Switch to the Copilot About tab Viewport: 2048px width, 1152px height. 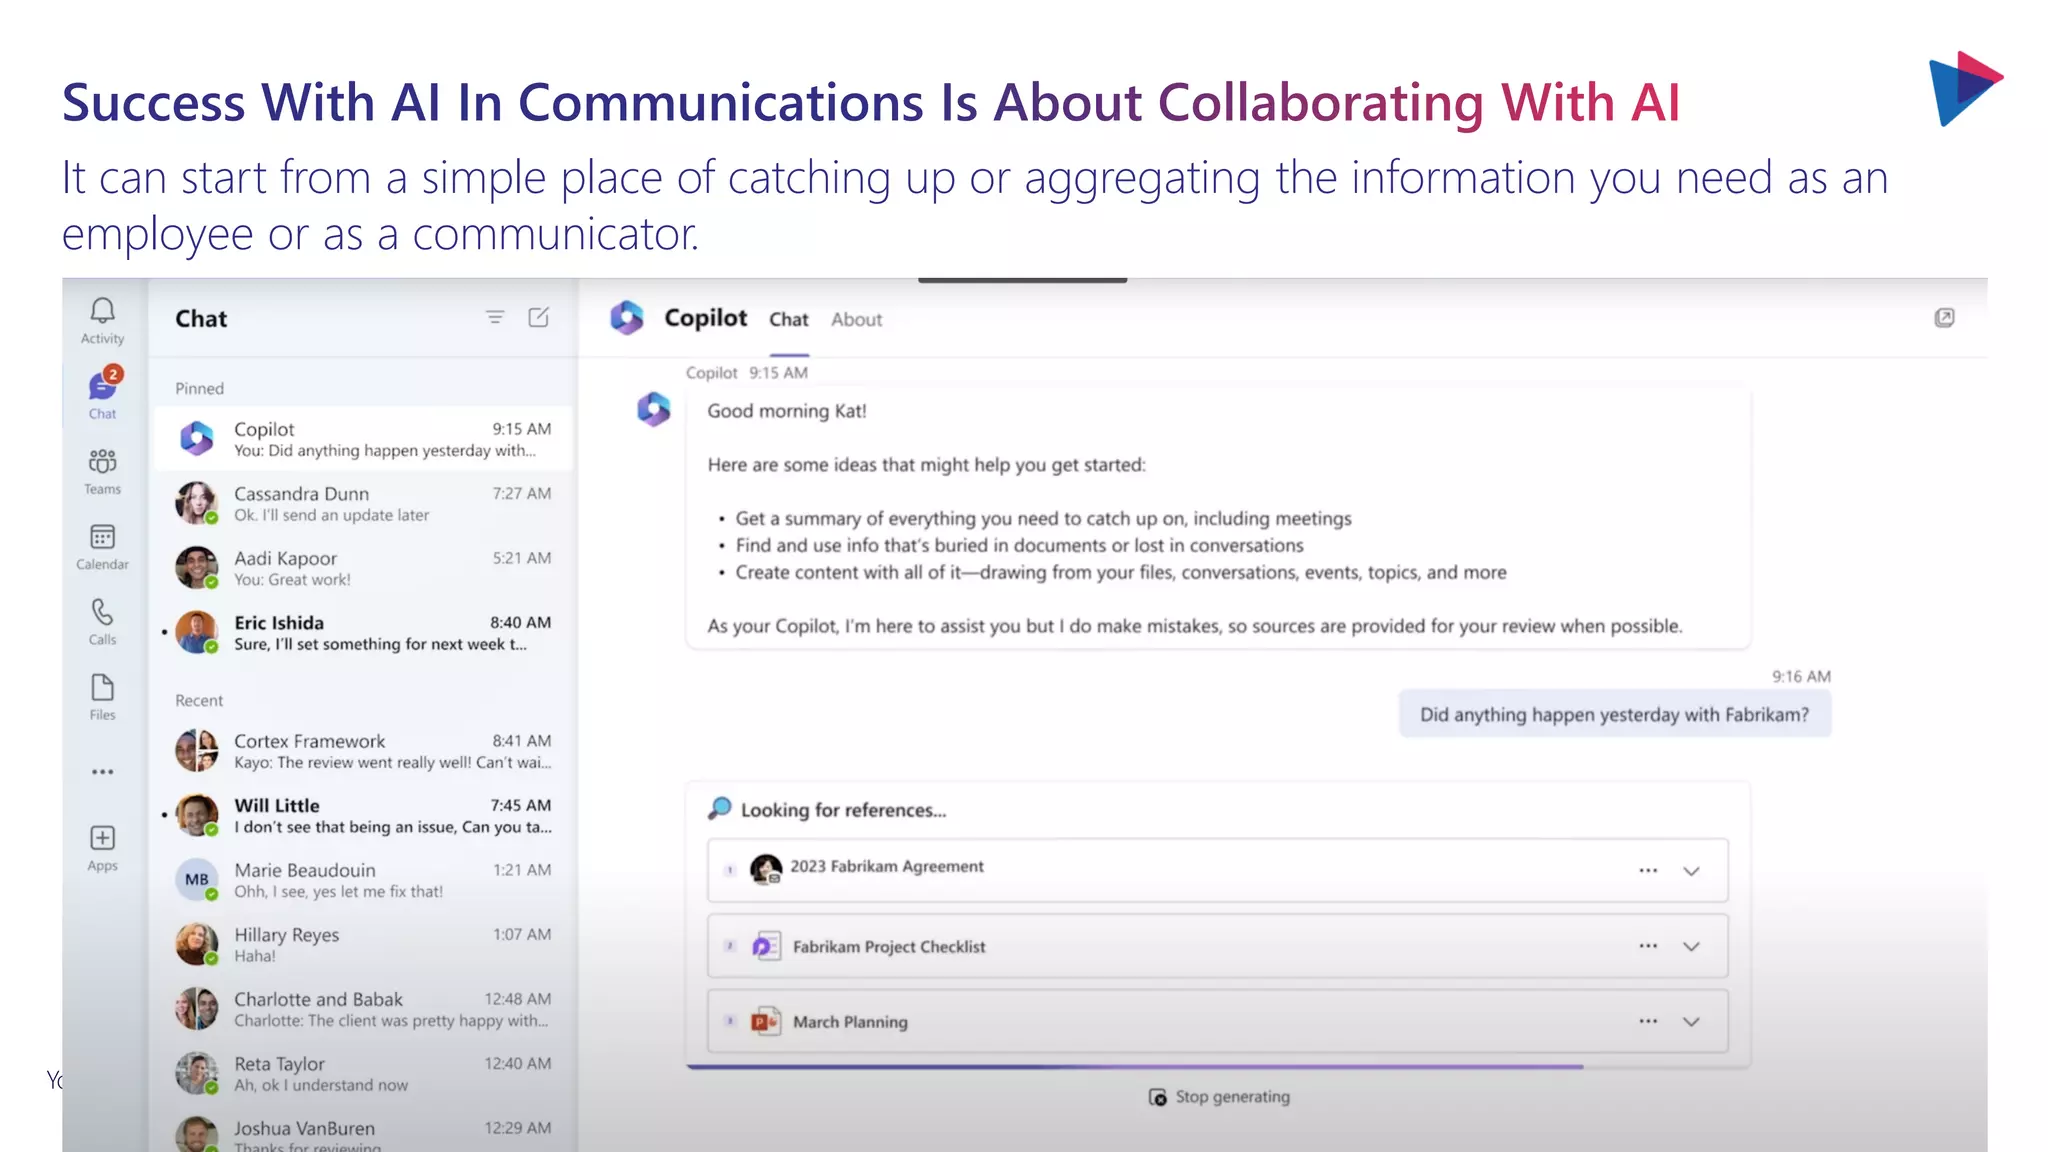point(856,320)
